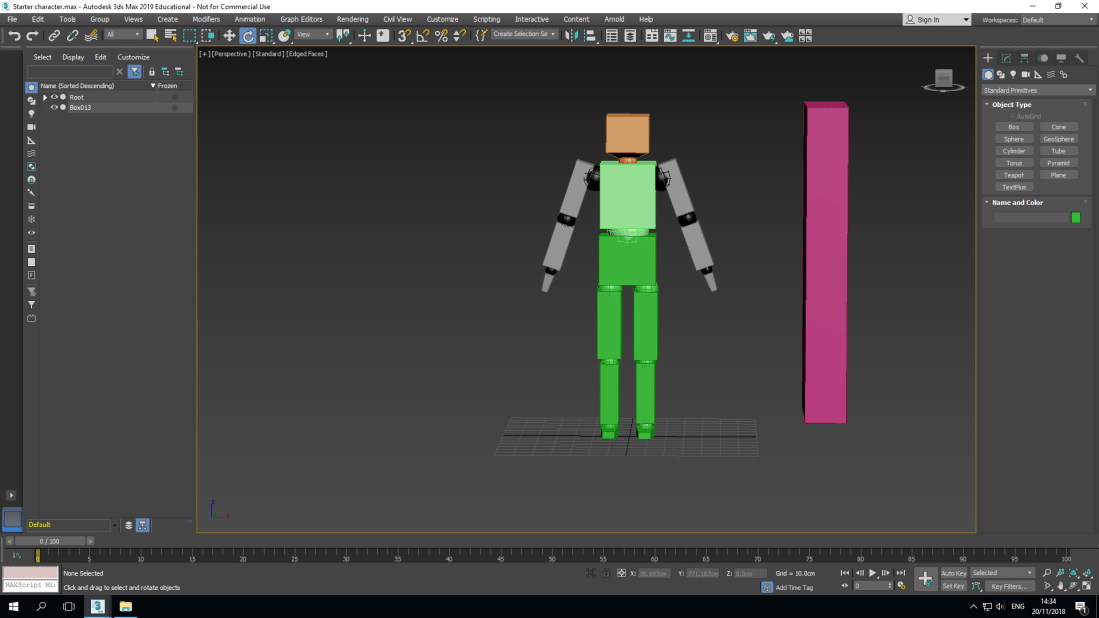This screenshot has height=618, width=1099.
Task: Activate the Select and Uniform Scale tool
Action: pyautogui.click(x=266, y=35)
